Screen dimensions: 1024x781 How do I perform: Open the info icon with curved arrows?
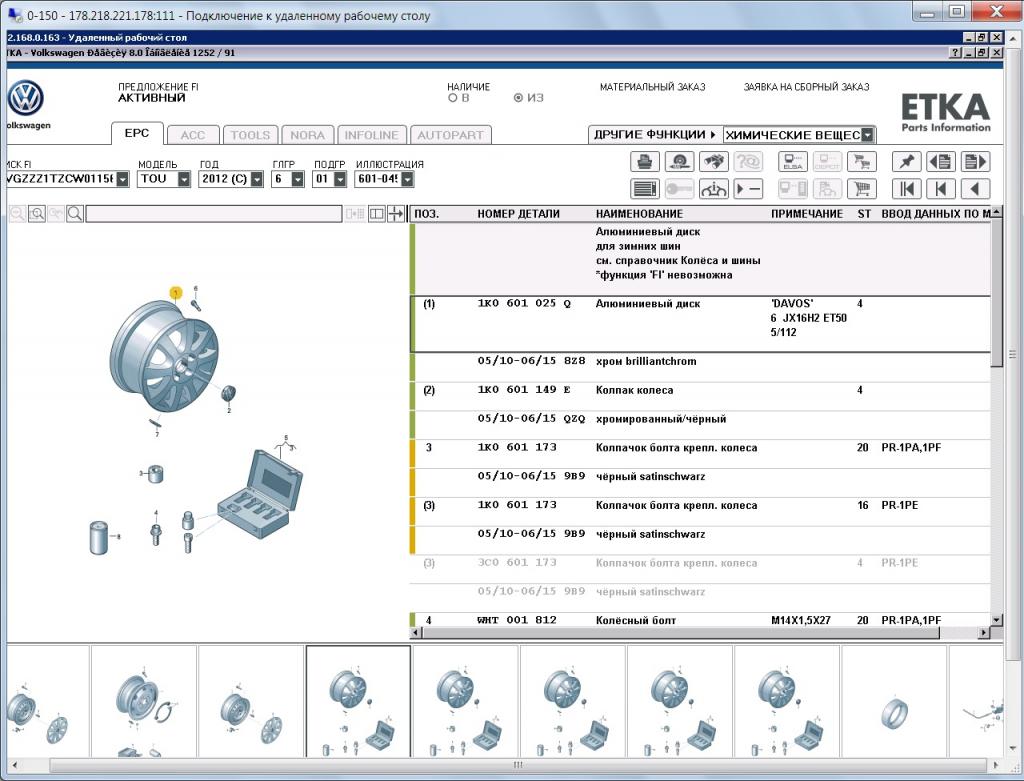click(714, 189)
